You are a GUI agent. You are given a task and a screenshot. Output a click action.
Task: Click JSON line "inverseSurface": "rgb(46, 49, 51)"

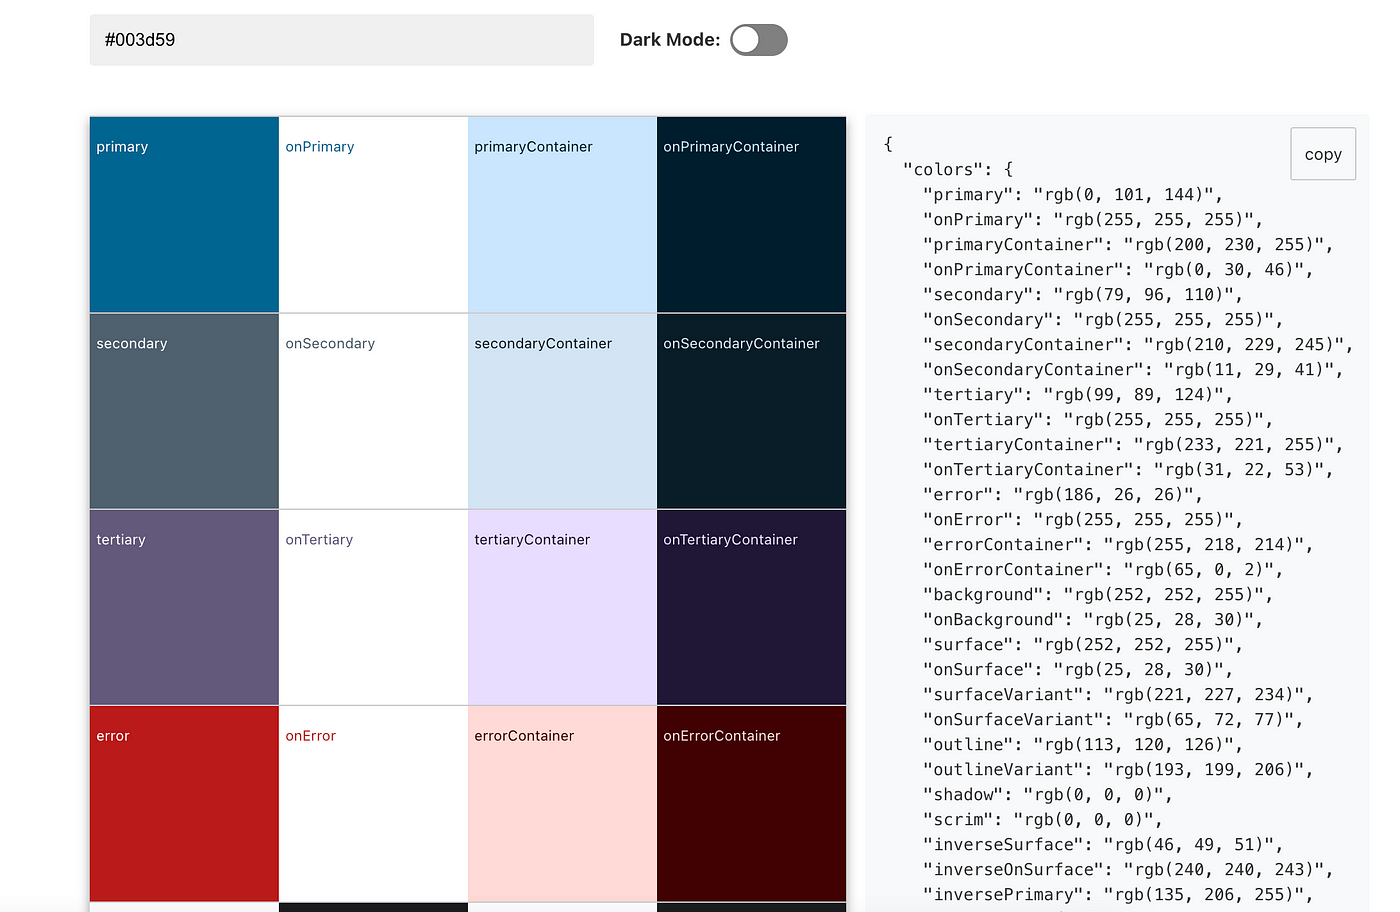point(1103,844)
